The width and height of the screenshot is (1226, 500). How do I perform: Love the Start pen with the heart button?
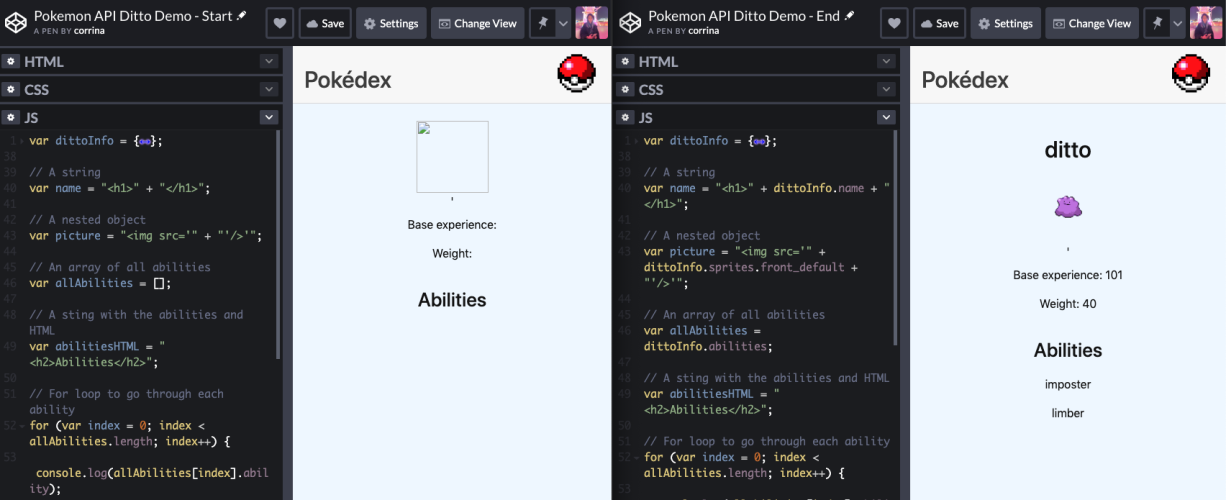pos(280,23)
